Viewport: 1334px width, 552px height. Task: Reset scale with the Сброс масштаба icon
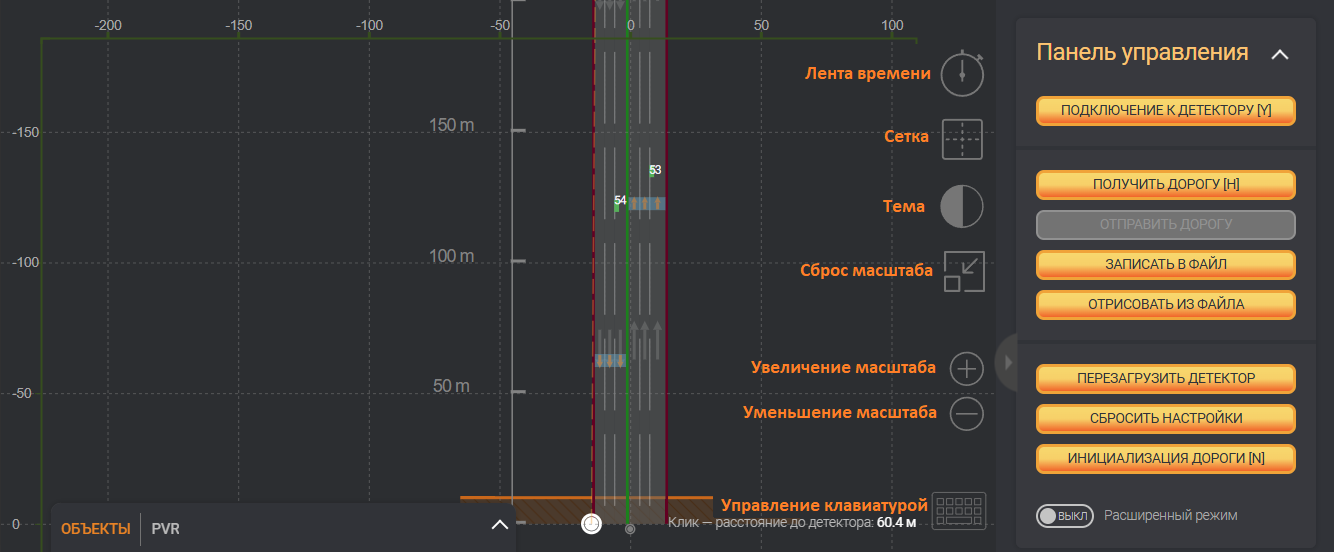[965, 271]
